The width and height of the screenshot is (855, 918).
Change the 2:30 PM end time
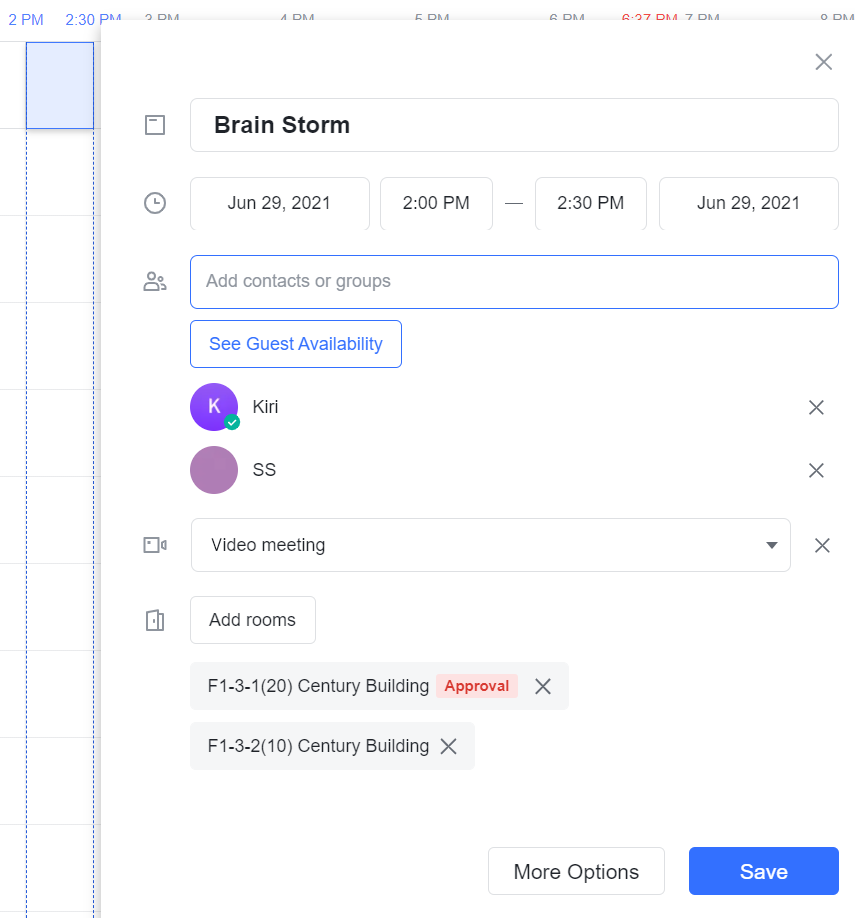pos(590,203)
